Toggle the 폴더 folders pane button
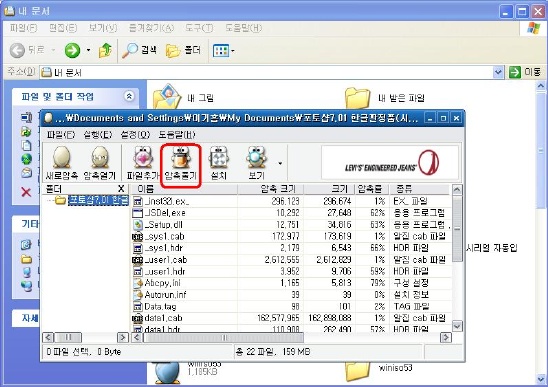 183,51
